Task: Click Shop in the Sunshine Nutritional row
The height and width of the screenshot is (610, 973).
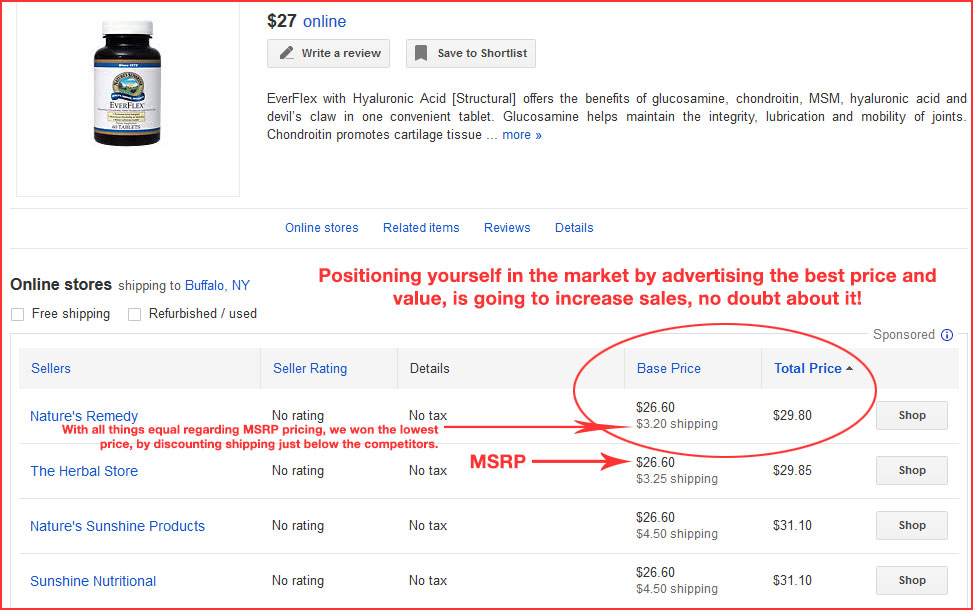Action: pos(912,580)
